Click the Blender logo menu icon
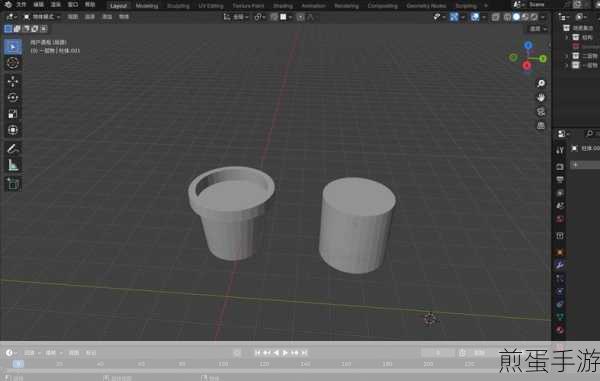The image size is (600, 381). click(x=8, y=5)
